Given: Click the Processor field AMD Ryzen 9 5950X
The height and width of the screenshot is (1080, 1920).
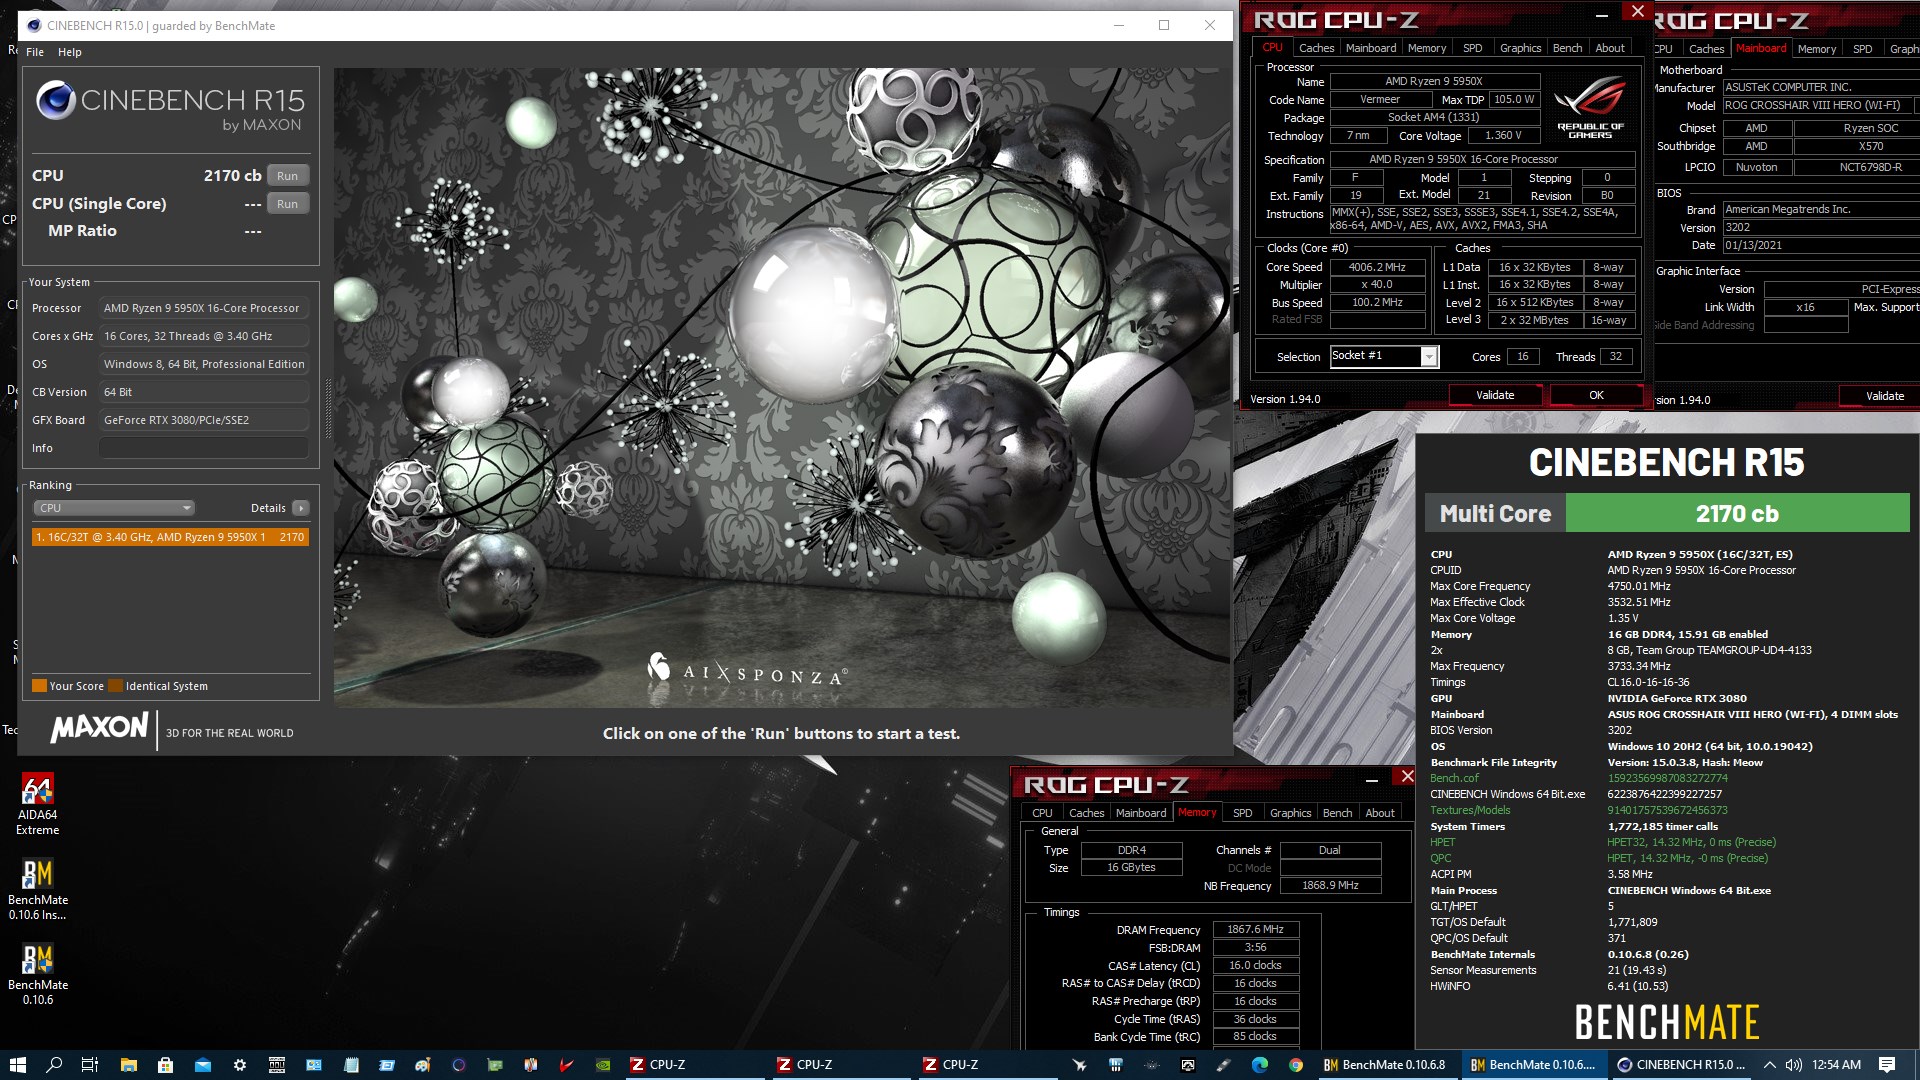Looking at the screenshot, I should tap(204, 308).
